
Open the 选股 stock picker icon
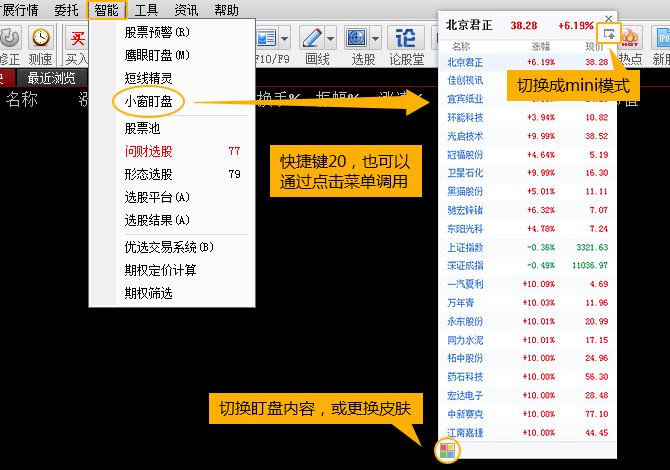(x=357, y=38)
